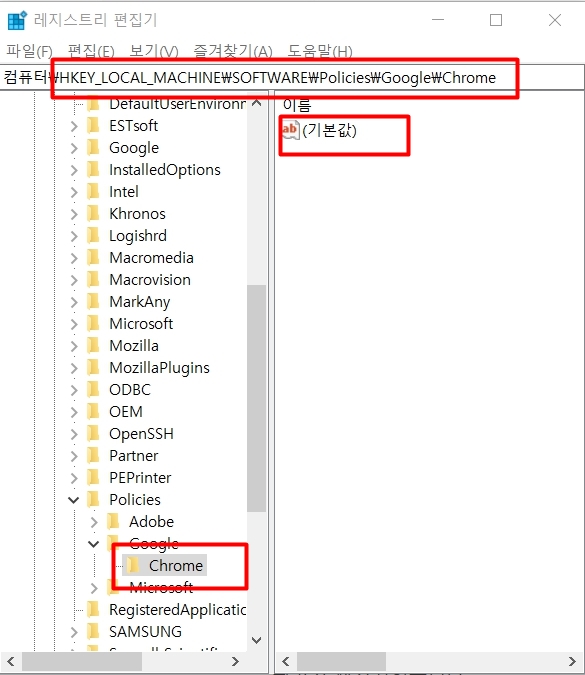Select the Macromedia folder icon
The height and width of the screenshot is (675, 585).
(x=93, y=257)
